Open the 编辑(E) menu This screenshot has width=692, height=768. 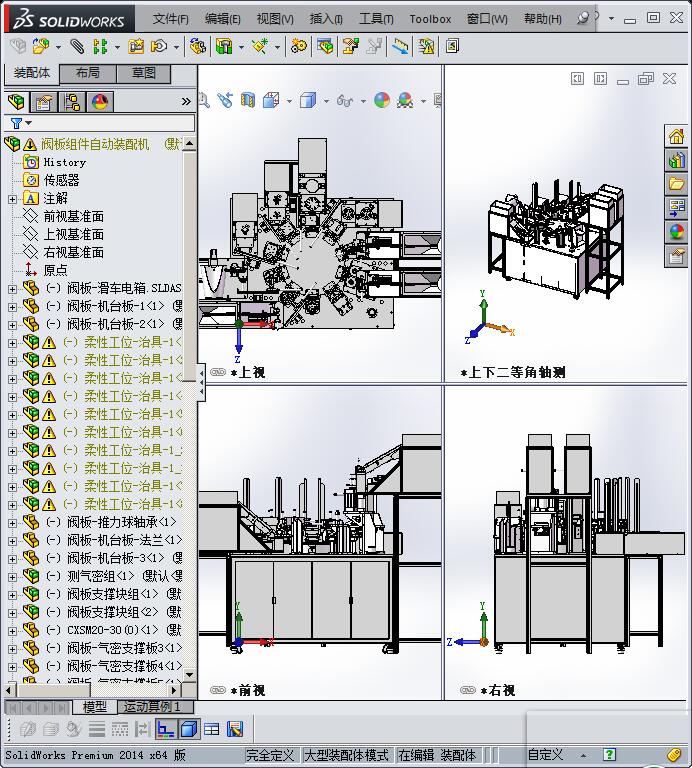[222, 19]
